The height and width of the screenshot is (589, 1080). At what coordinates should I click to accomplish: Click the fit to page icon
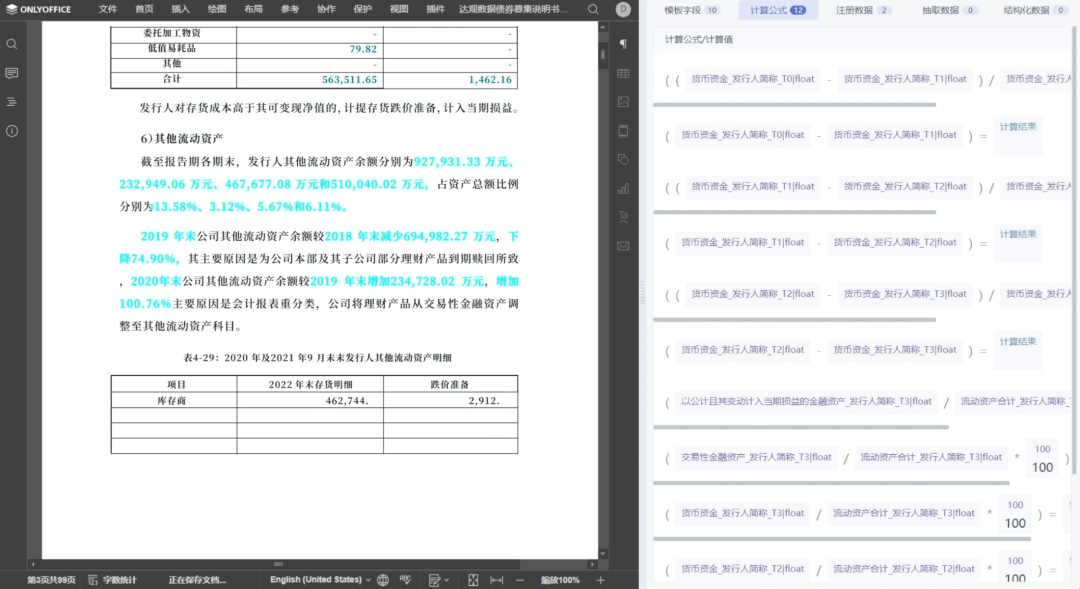pyautogui.click(x=473, y=580)
